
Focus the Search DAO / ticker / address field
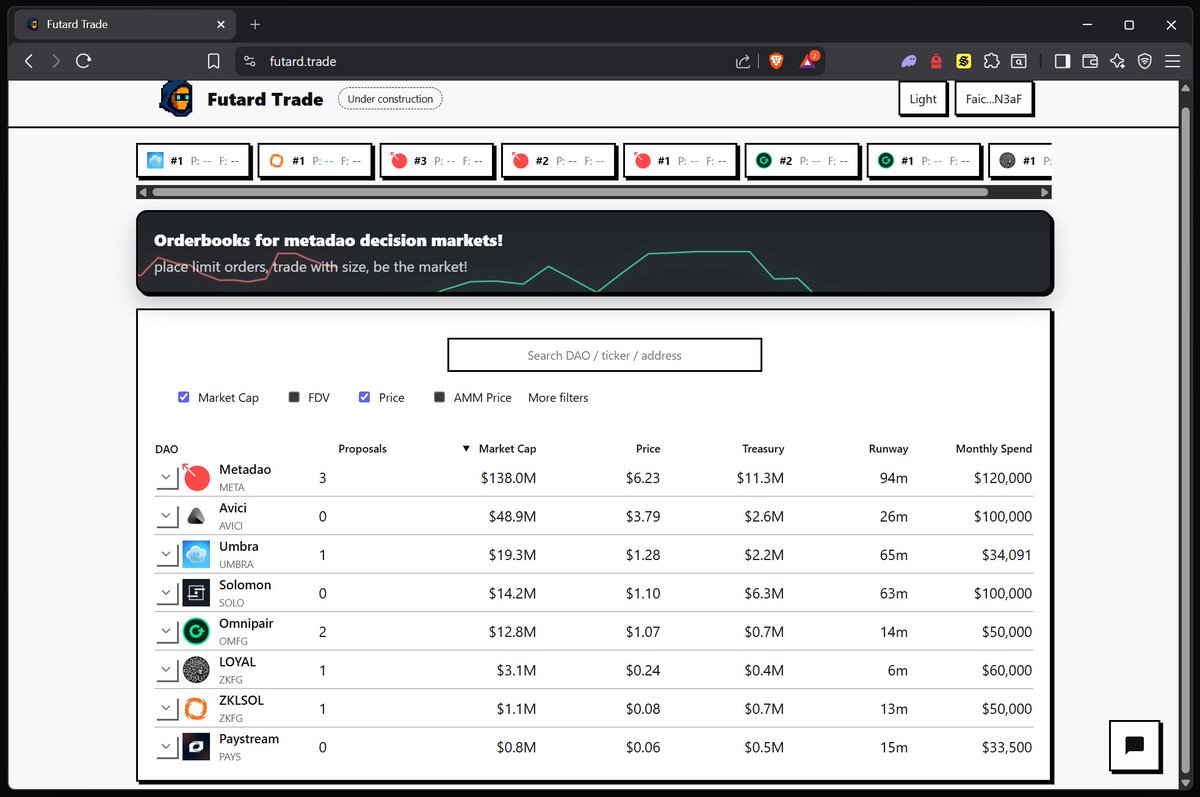pos(604,355)
